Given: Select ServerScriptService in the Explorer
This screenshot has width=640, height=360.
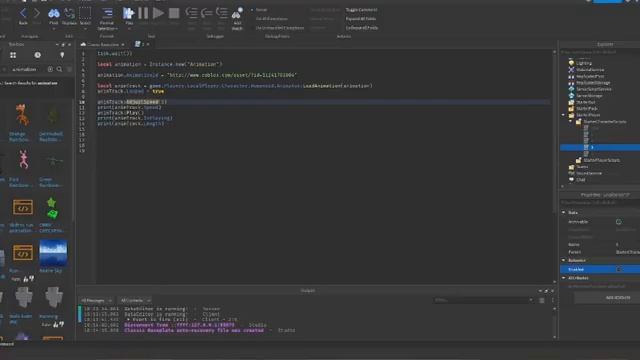Looking at the screenshot, I should [x=594, y=89].
